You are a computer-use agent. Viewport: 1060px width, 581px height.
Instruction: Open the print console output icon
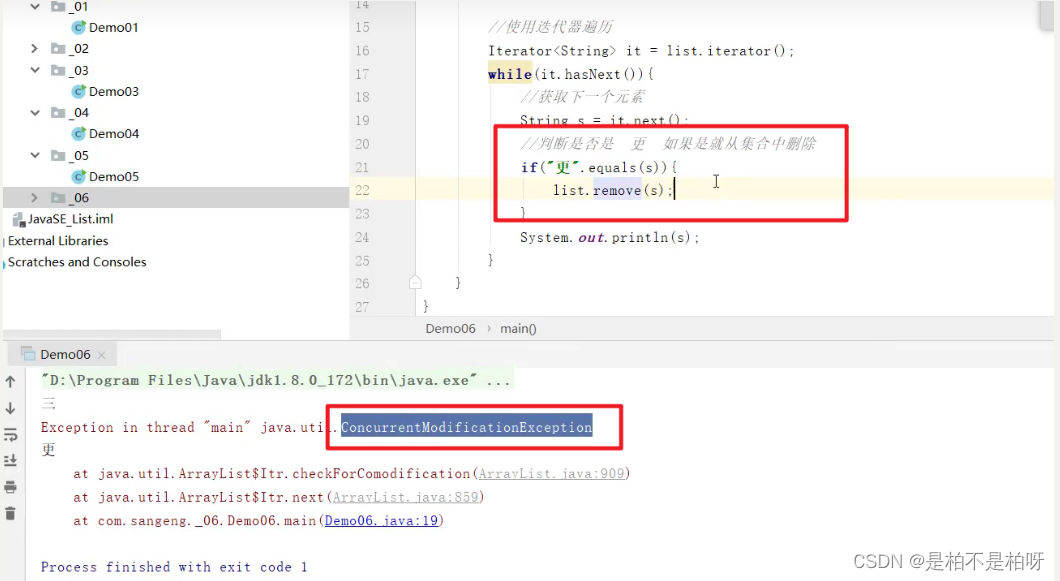click(x=11, y=487)
